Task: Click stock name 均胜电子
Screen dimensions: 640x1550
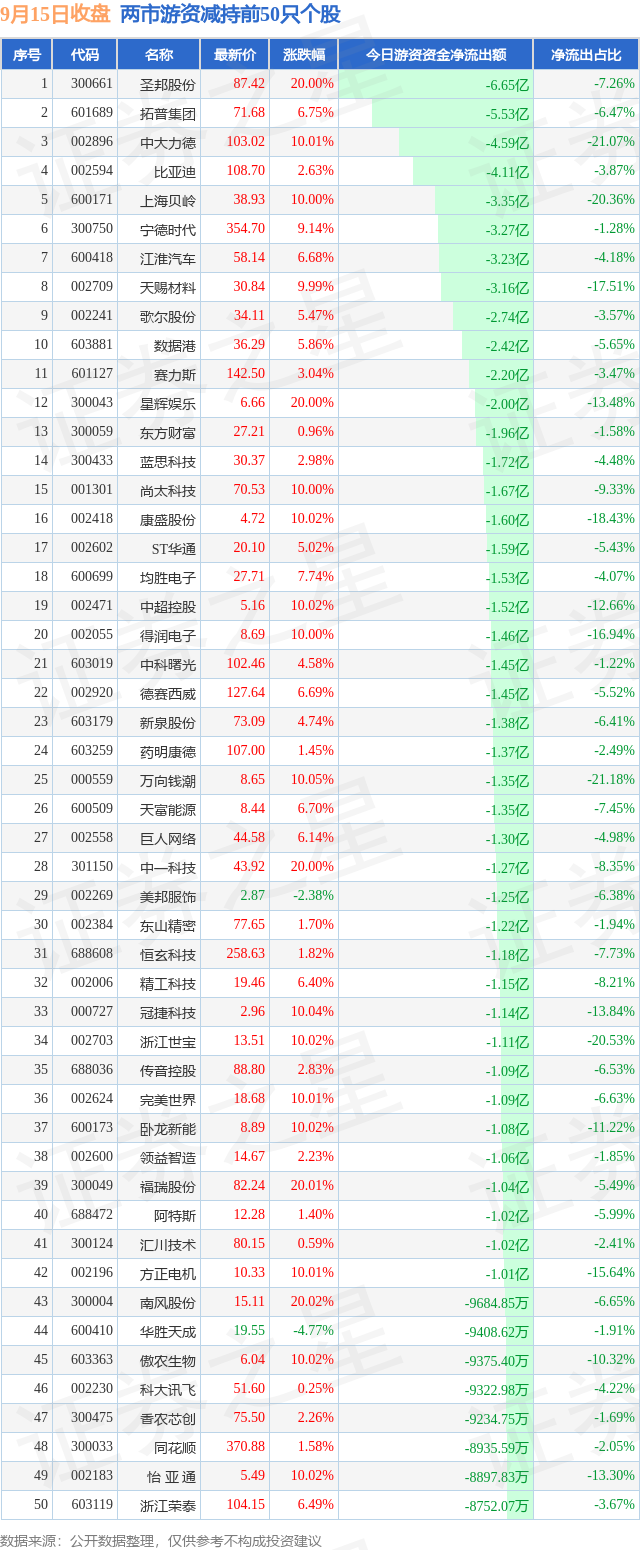Action: coord(168,577)
